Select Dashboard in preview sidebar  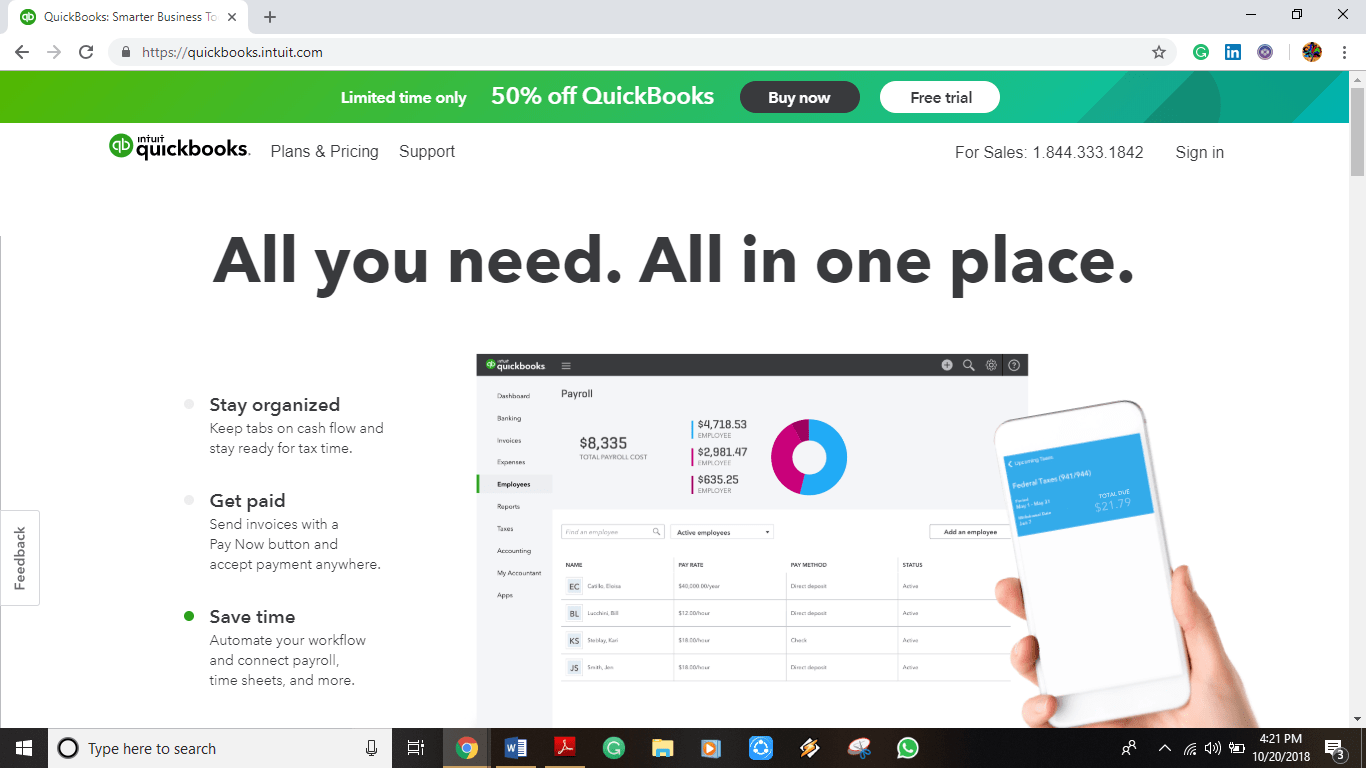coord(514,396)
